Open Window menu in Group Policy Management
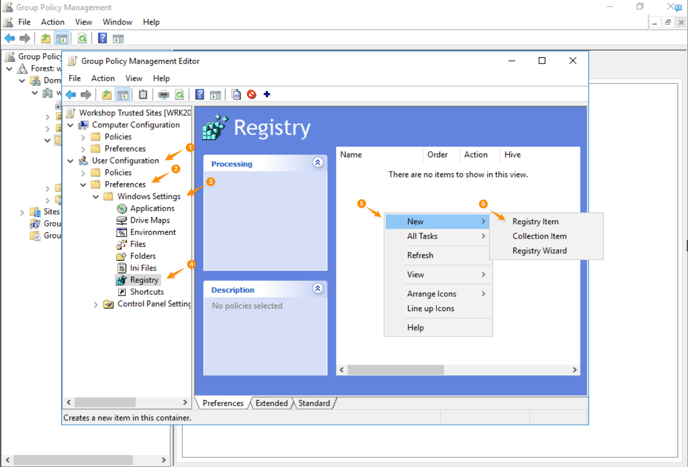 (117, 22)
